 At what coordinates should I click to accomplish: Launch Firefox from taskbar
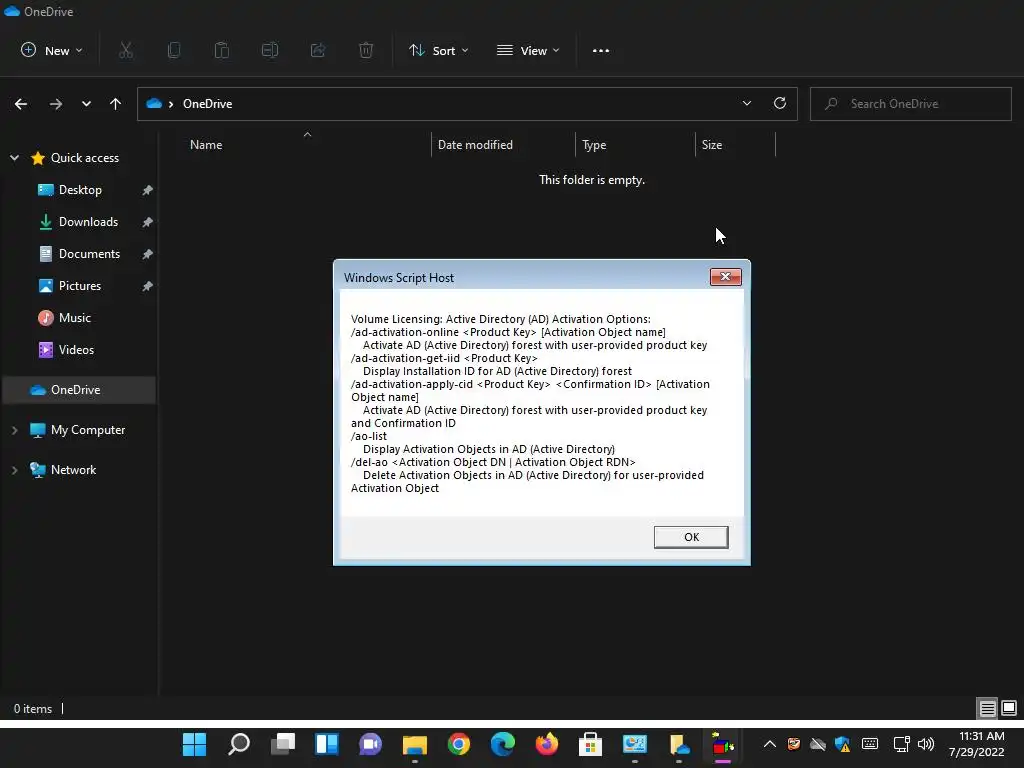coord(547,744)
